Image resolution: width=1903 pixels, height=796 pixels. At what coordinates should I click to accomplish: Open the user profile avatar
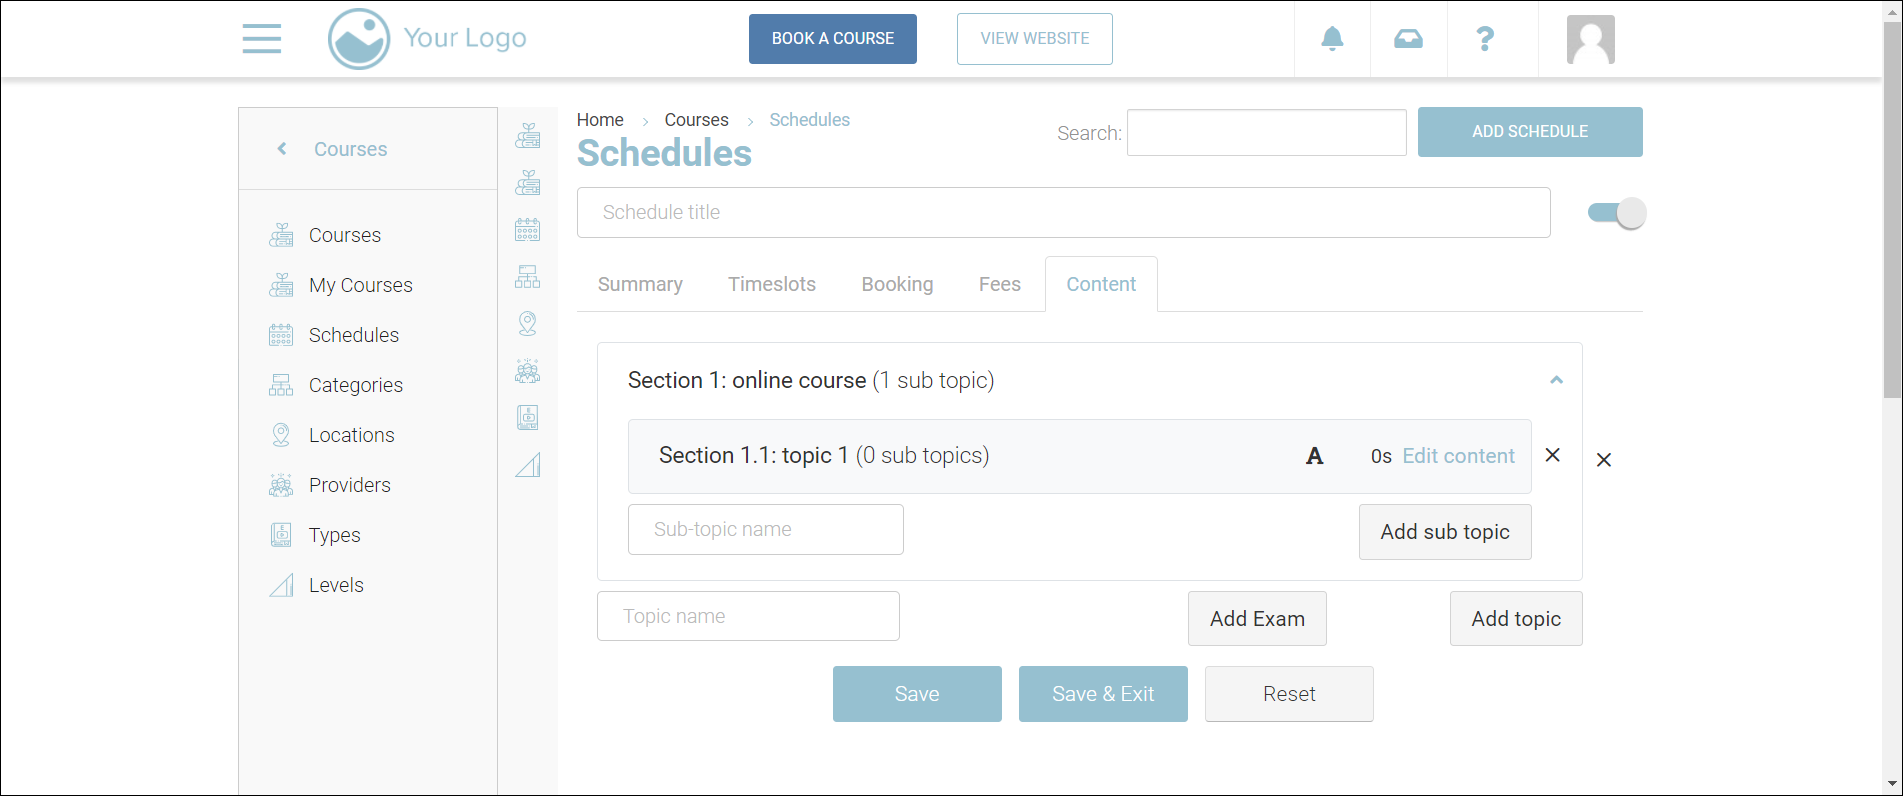click(1590, 40)
